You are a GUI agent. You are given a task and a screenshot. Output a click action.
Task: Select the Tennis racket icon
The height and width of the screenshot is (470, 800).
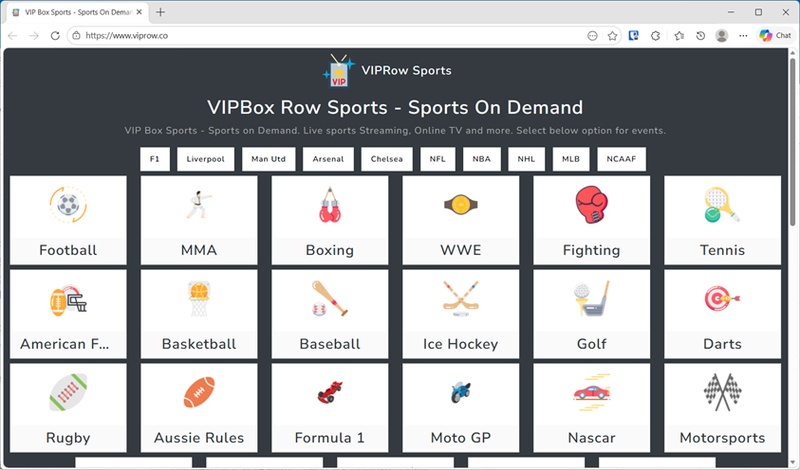[722, 205]
